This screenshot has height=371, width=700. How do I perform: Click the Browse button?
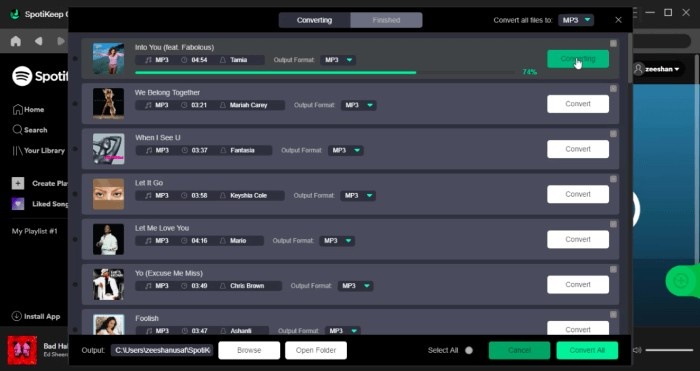coord(249,350)
